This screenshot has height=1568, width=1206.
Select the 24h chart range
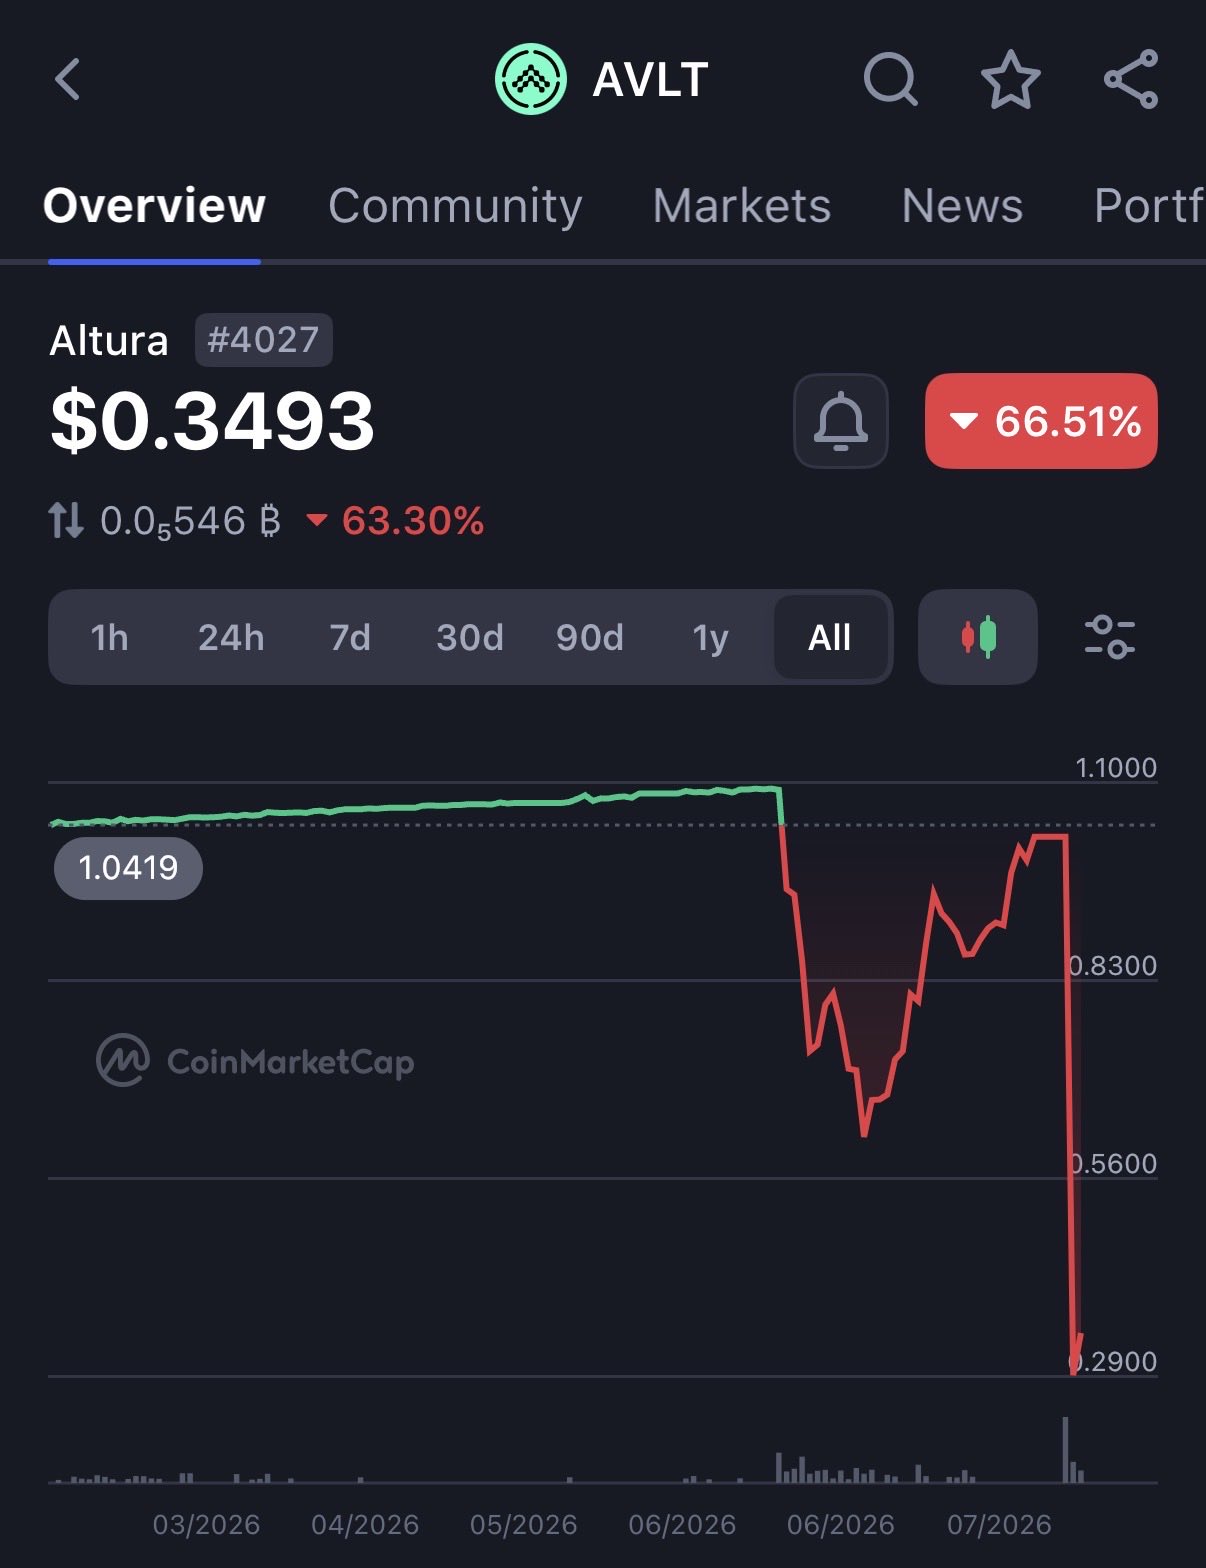point(231,637)
